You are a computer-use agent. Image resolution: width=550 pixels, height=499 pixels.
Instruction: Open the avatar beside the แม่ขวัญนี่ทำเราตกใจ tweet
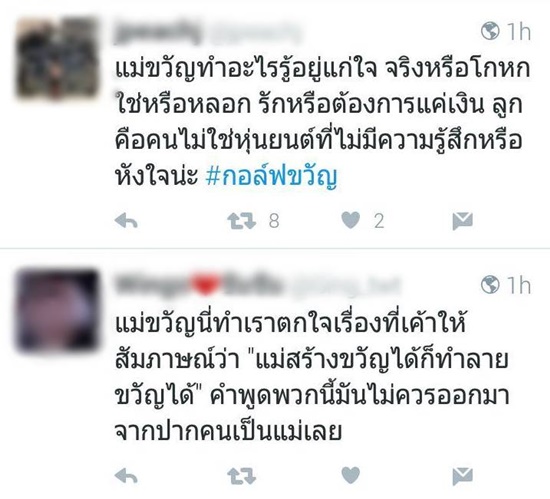tap(57, 311)
